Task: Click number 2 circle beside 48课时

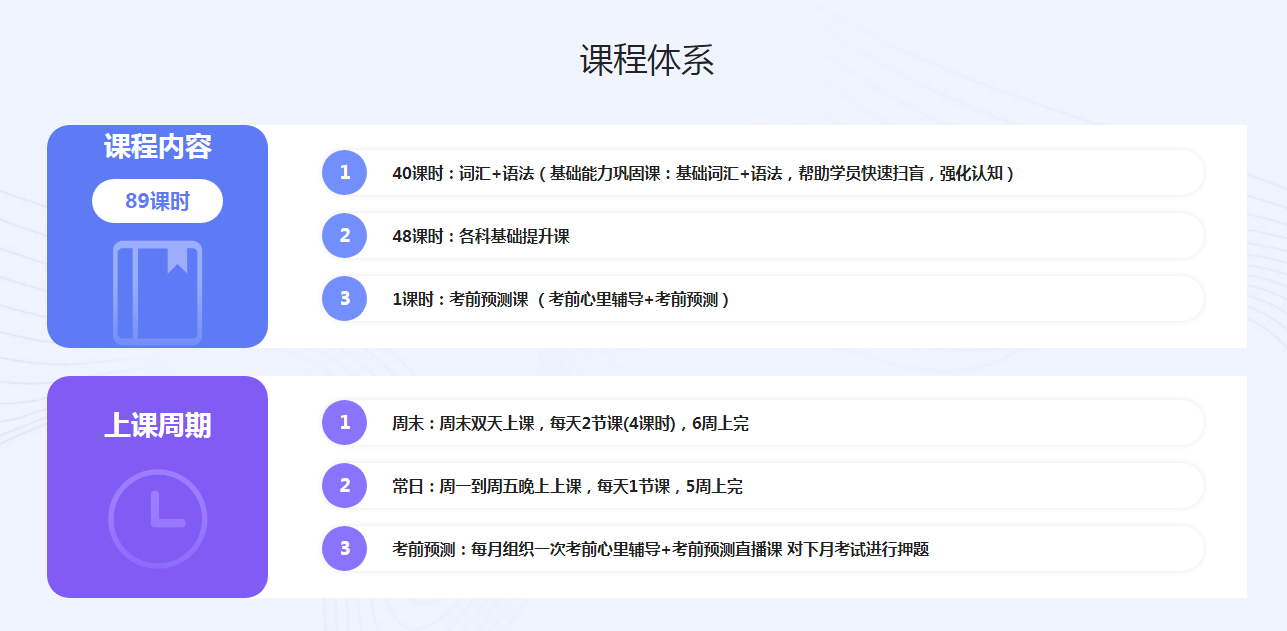Action: point(345,235)
